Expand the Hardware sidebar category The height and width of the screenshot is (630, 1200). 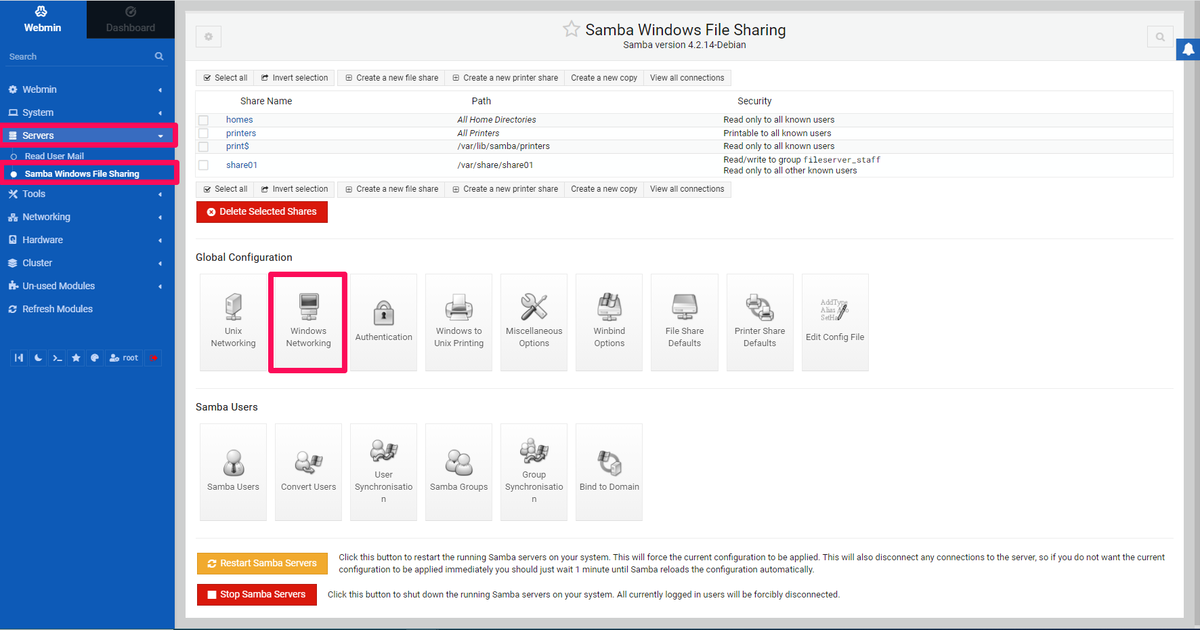[87, 240]
